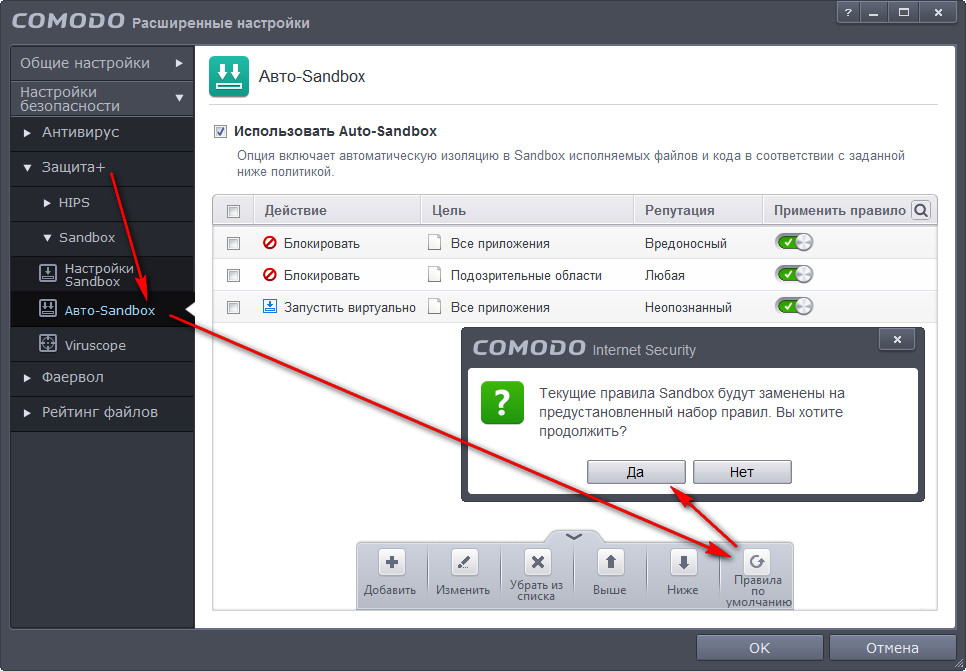966x671 pixels.
Task: Expand the Антивирус tree node
Action: tap(27, 132)
